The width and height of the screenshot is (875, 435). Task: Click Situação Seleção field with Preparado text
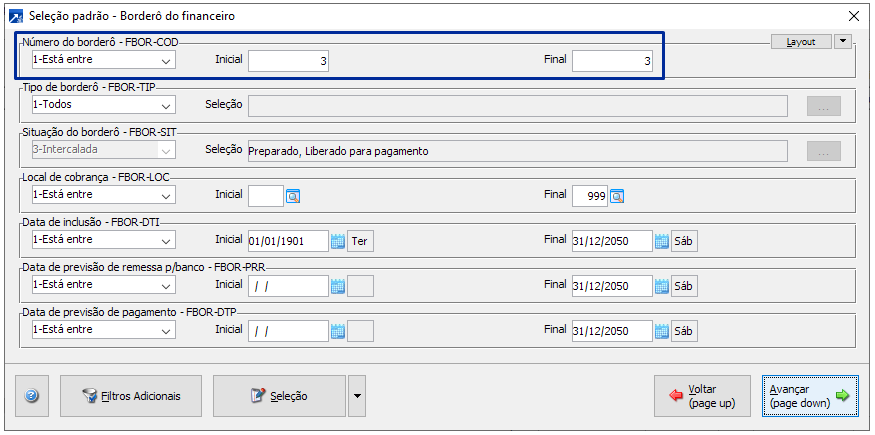518,151
